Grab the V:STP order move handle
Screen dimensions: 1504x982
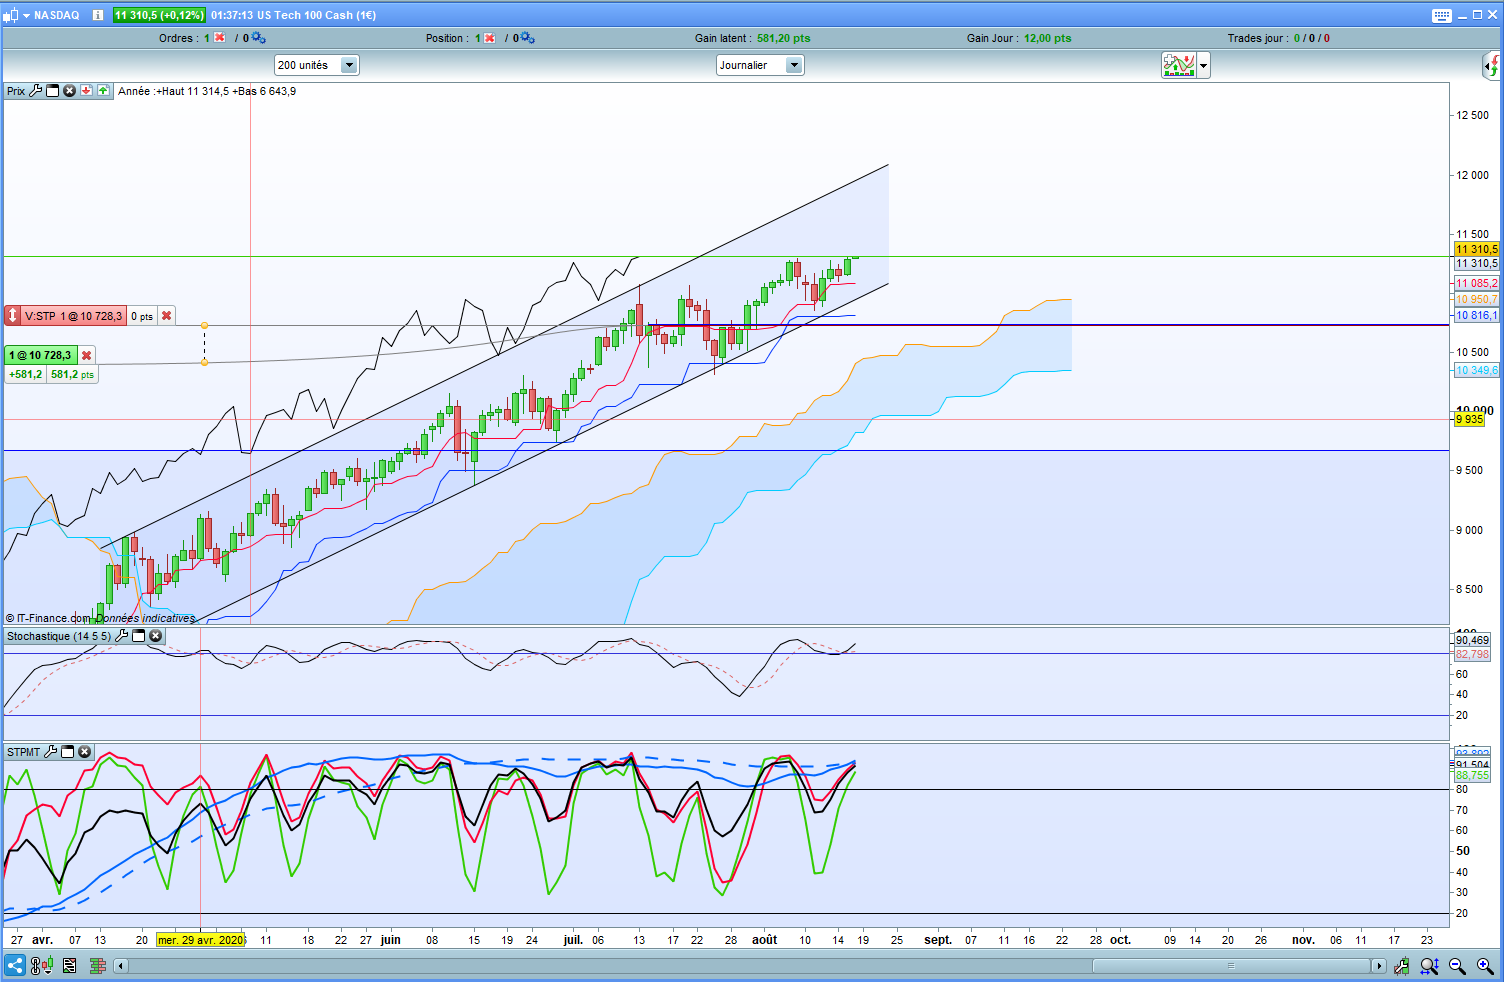pyautogui.click(x=12, y=316)
